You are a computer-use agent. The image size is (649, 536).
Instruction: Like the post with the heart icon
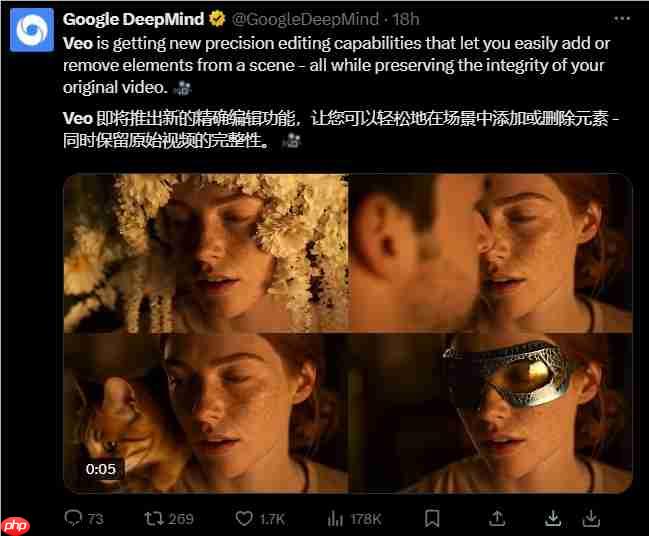[x=244, y=518]
